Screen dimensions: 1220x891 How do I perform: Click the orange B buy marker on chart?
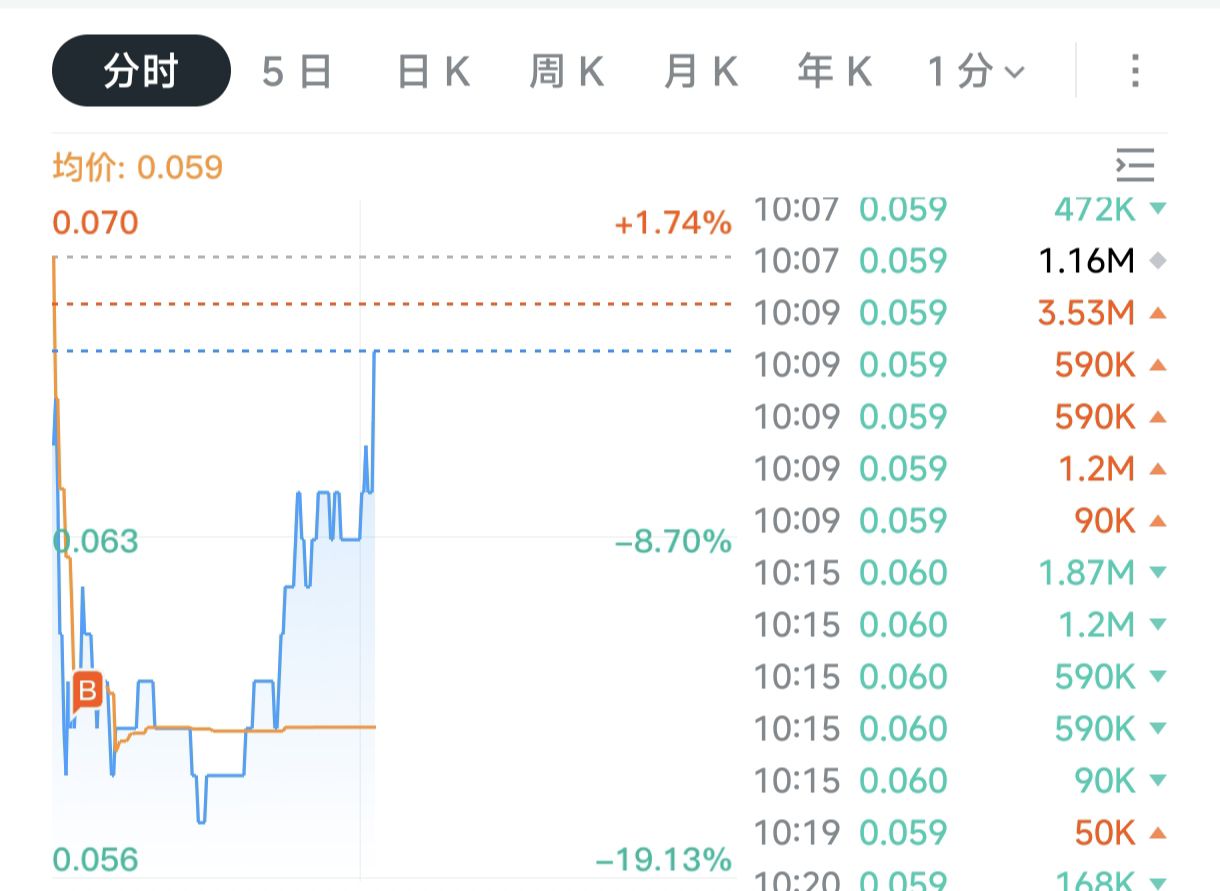pyautogui.click(x=88, y=690)
